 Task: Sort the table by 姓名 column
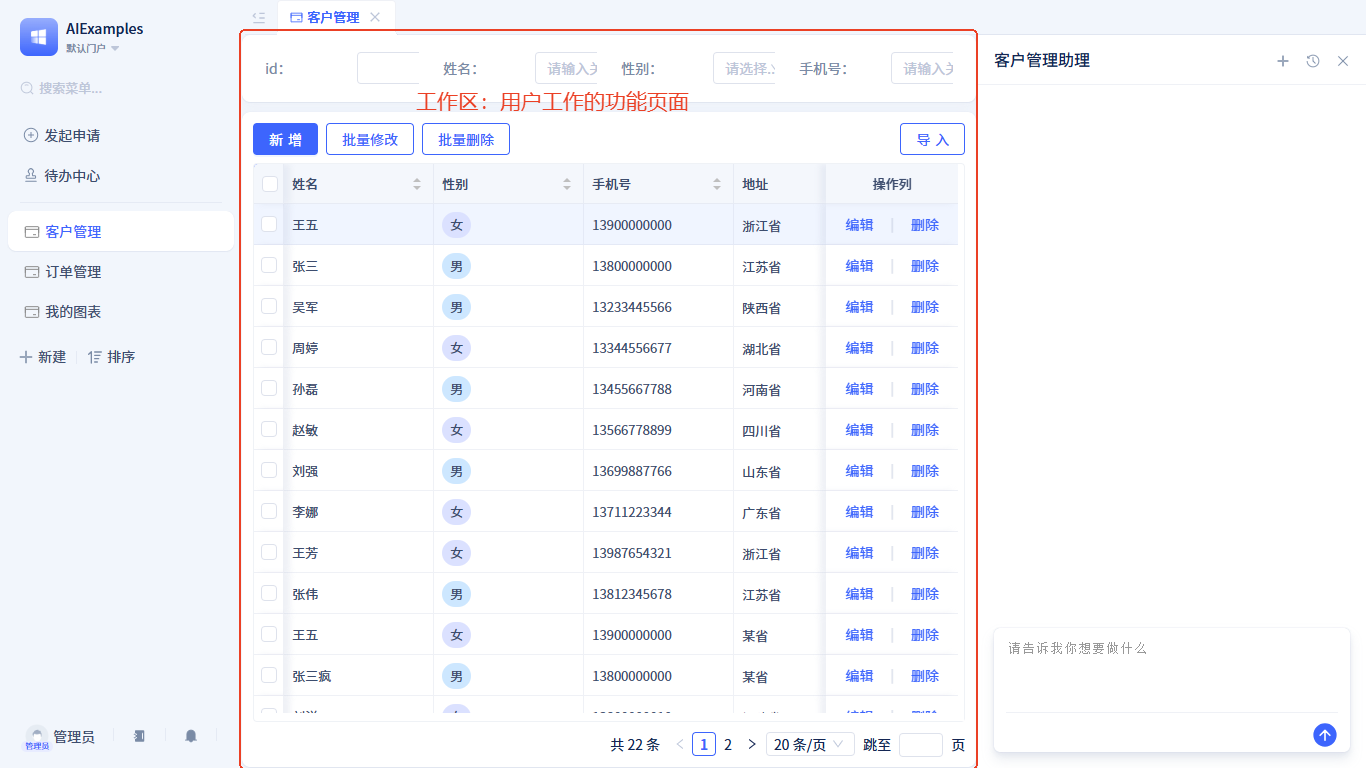coord(417,184)
